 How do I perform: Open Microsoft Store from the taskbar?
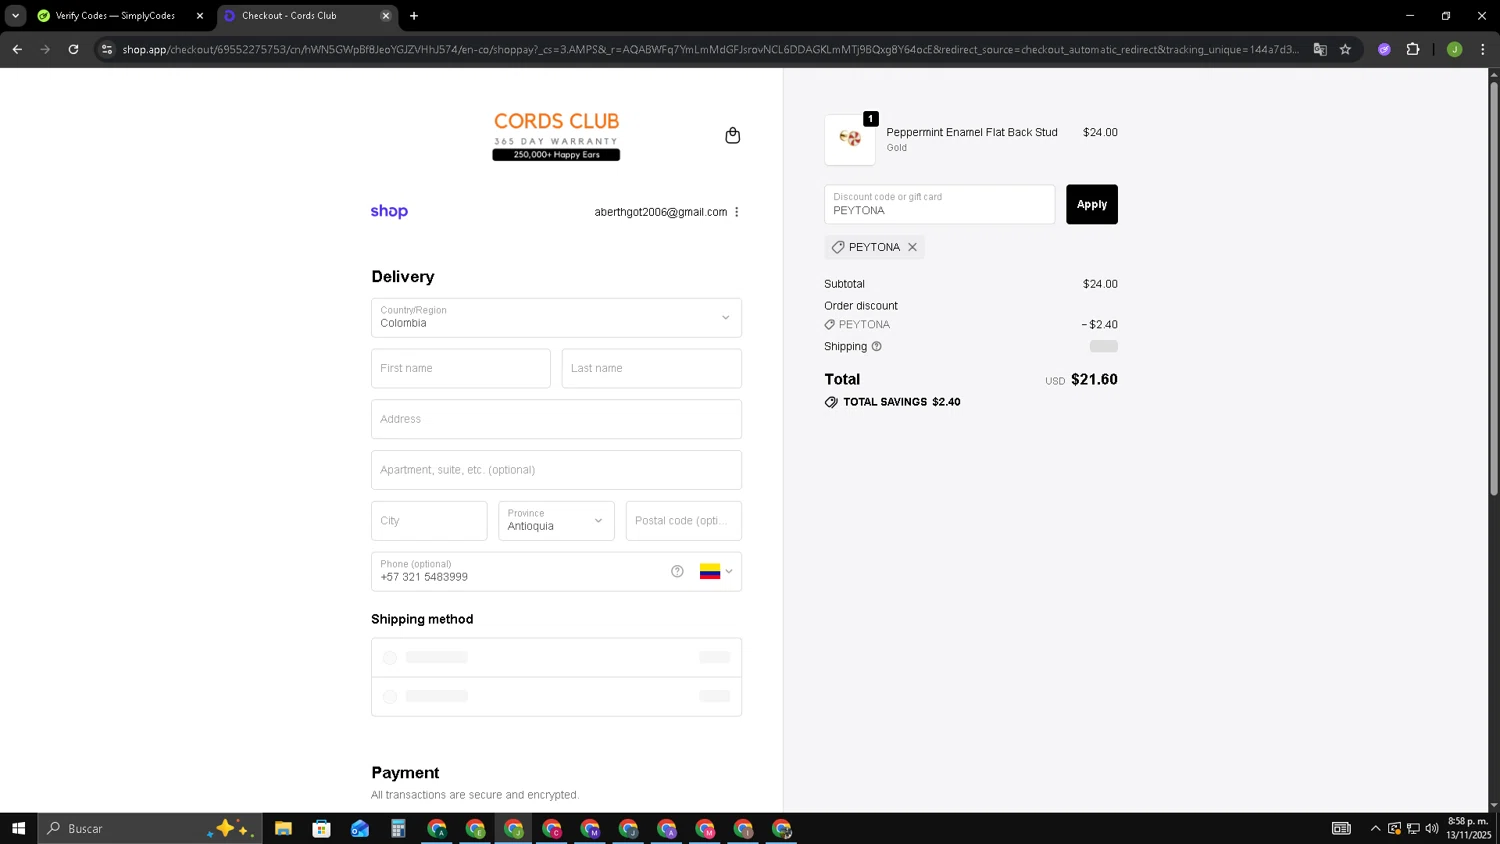click(x=321, y=828)
